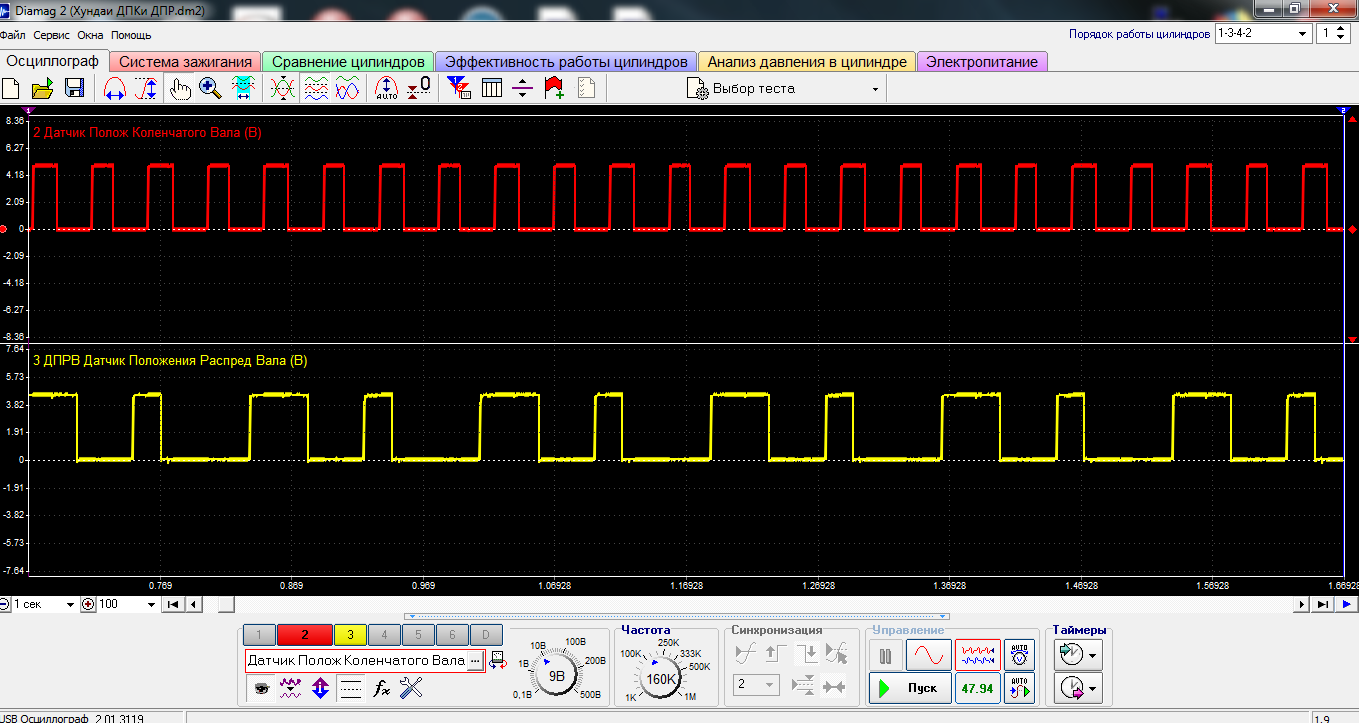The width and height of the screenshot is (1359, 723).
Task: Click the probe preset icon beside channel name
Action: pyautogui.click(x=497, y=661)
